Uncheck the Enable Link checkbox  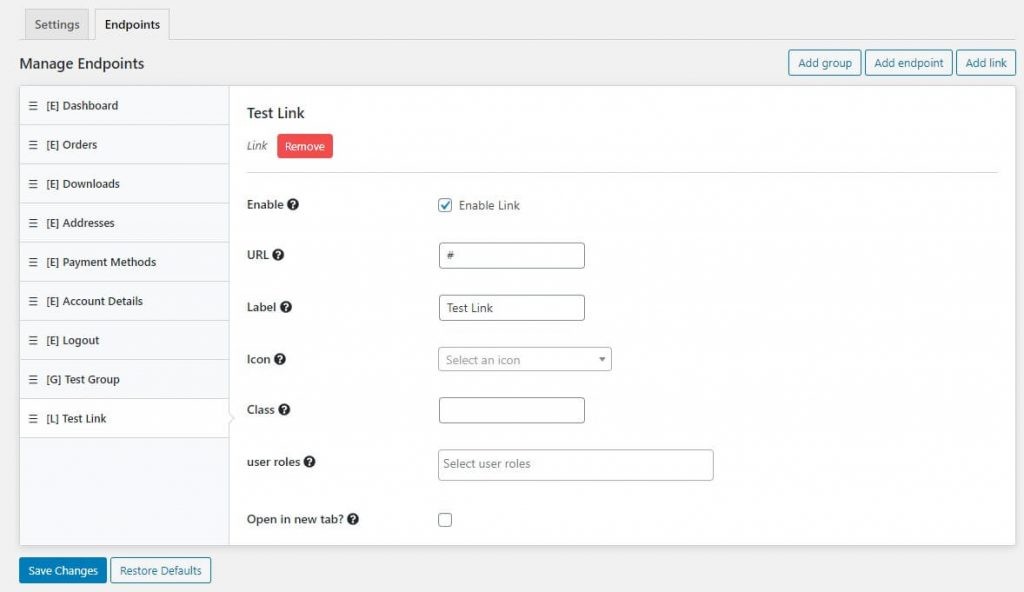tap(445, 205)
